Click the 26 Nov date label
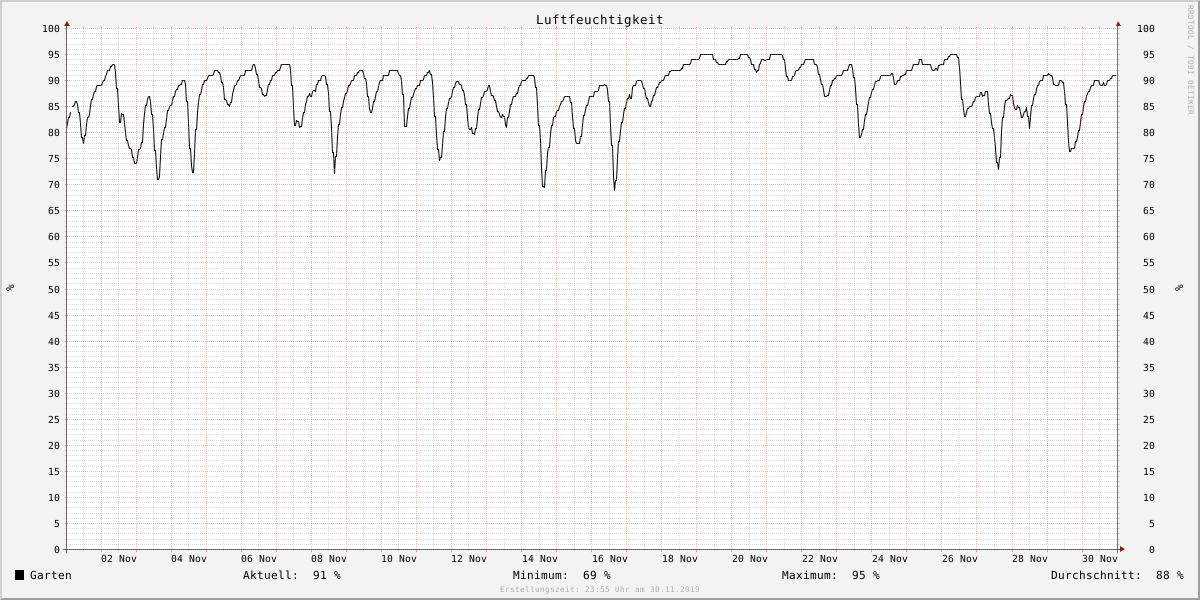The width and height of the screenshot is (1200, 600). (x=960, y=558)
